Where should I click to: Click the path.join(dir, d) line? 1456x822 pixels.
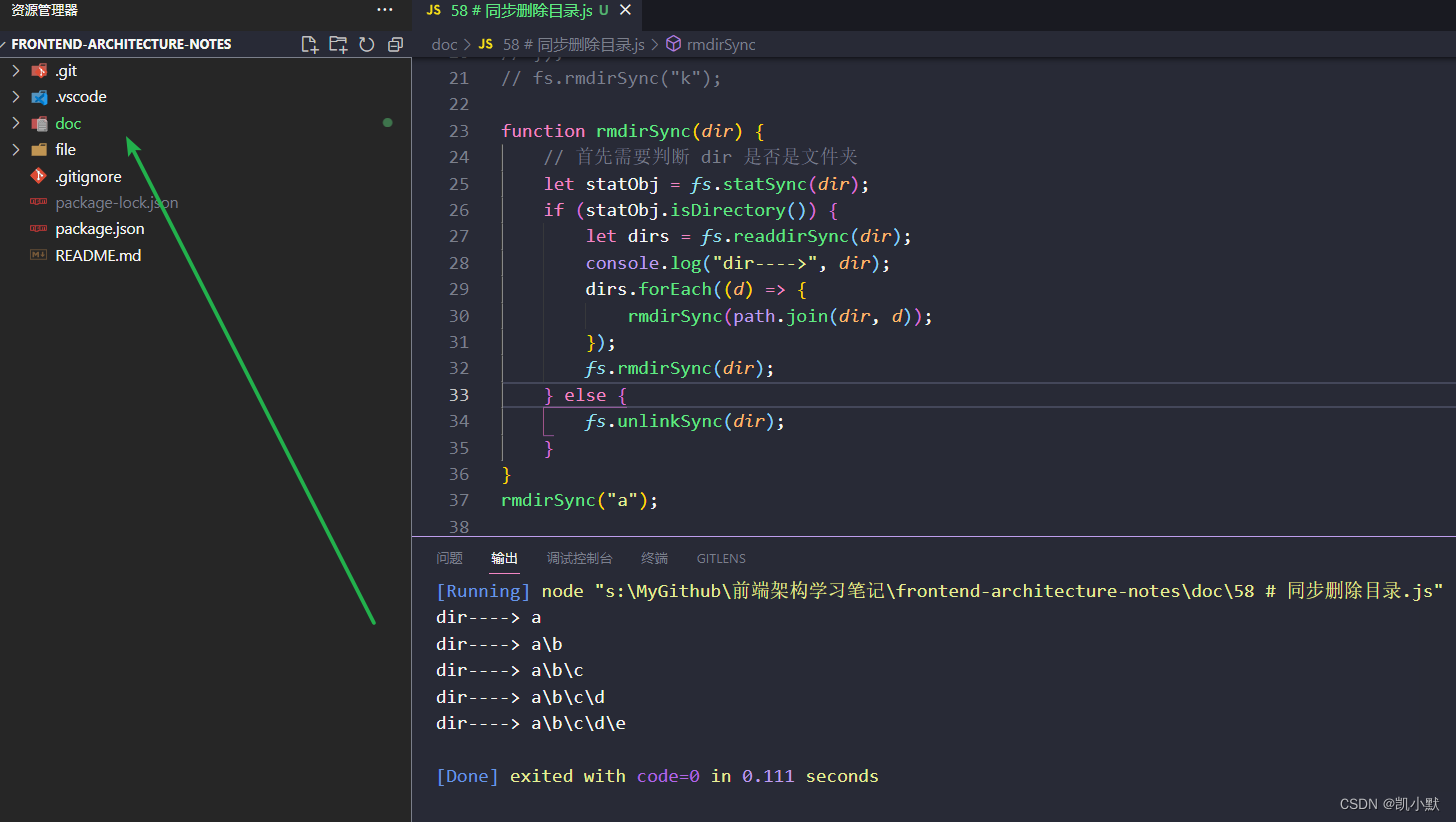coord(780,316)
